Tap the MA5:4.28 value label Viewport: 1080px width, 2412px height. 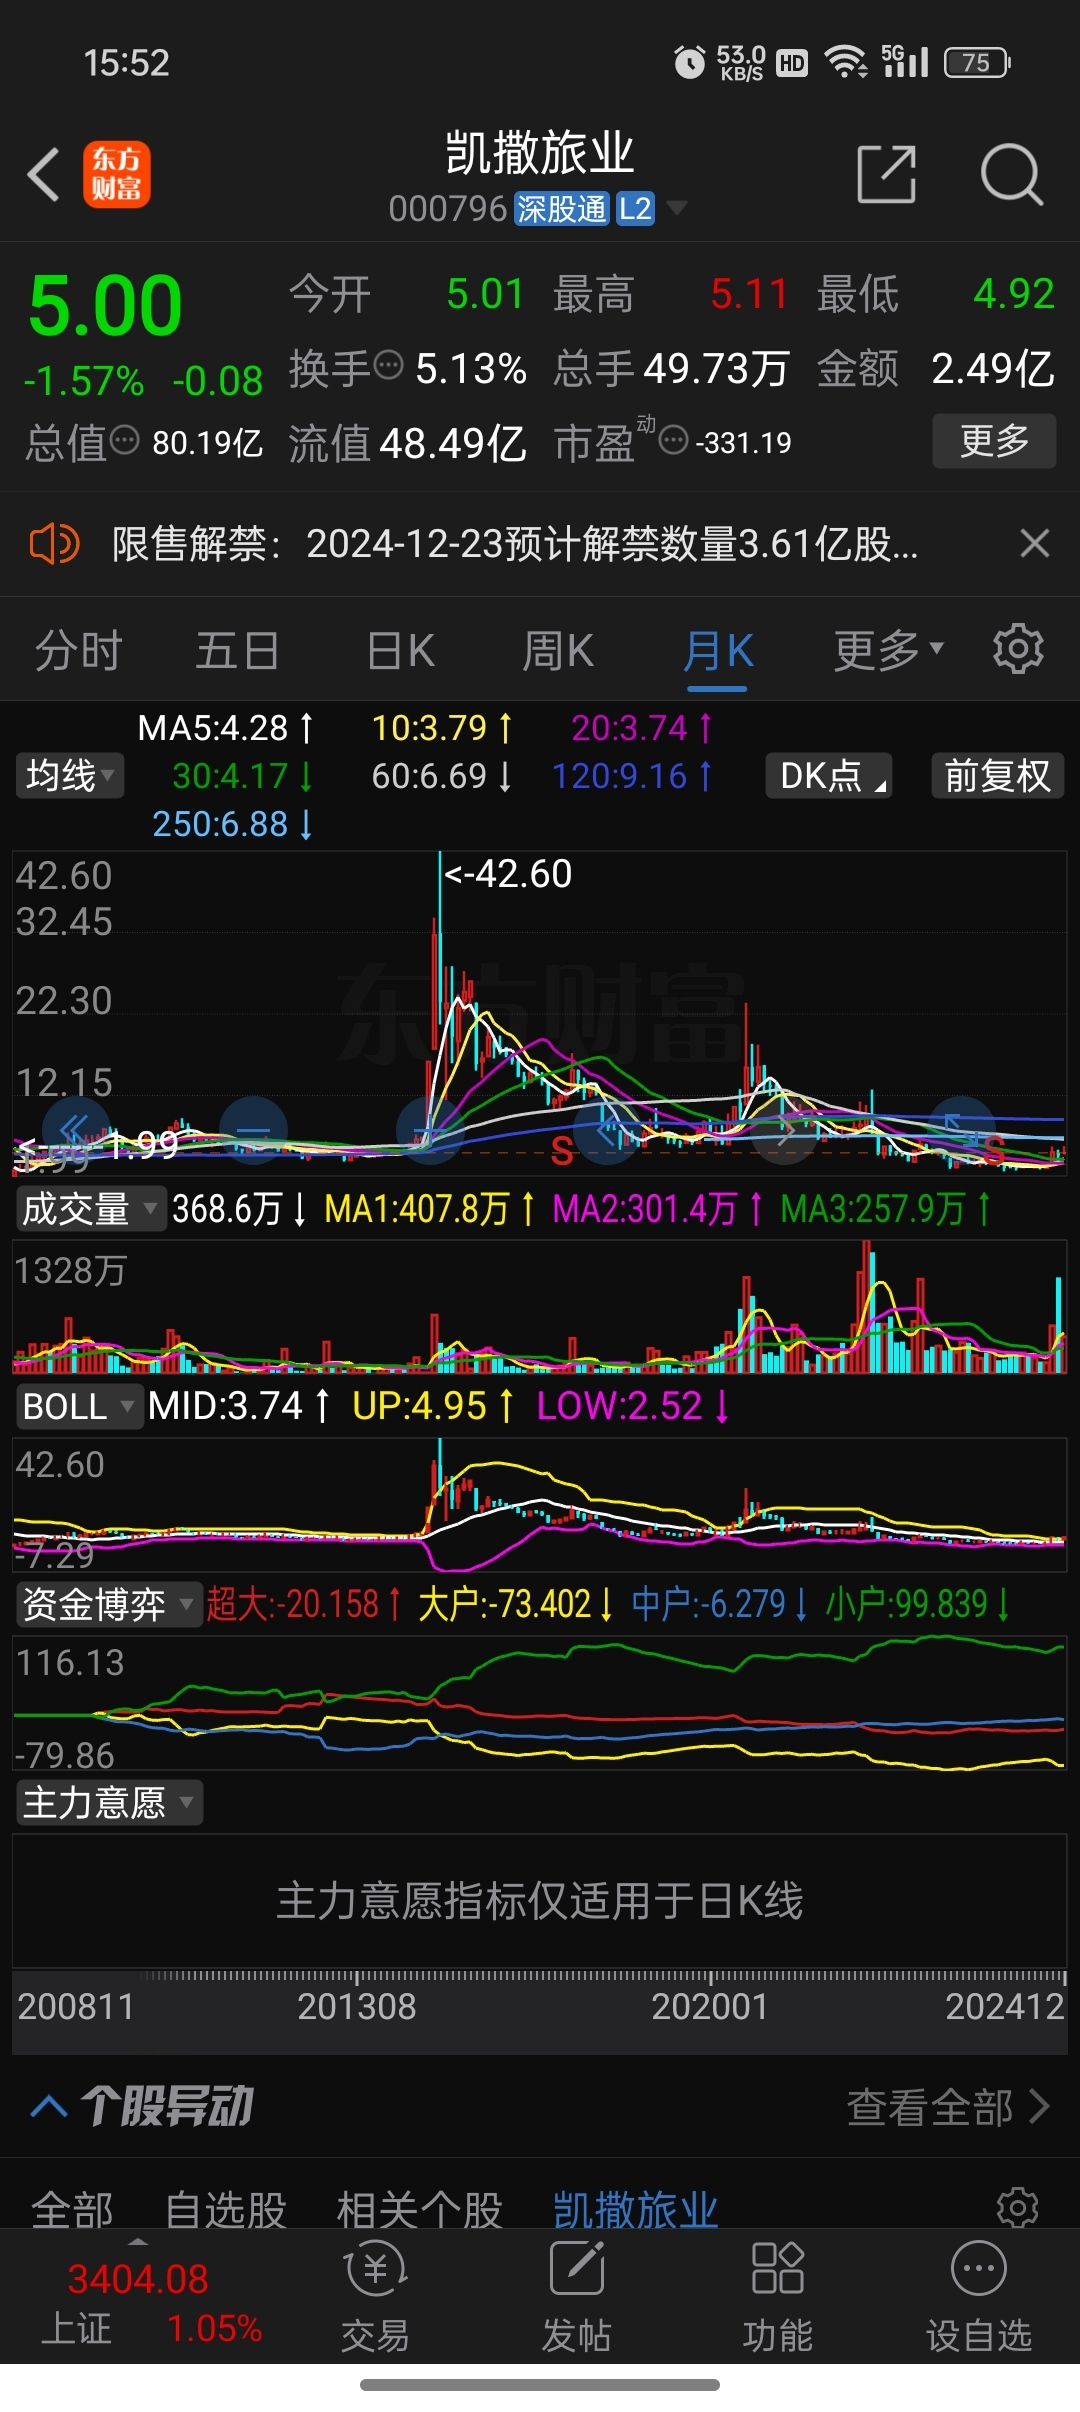point(225,727)
